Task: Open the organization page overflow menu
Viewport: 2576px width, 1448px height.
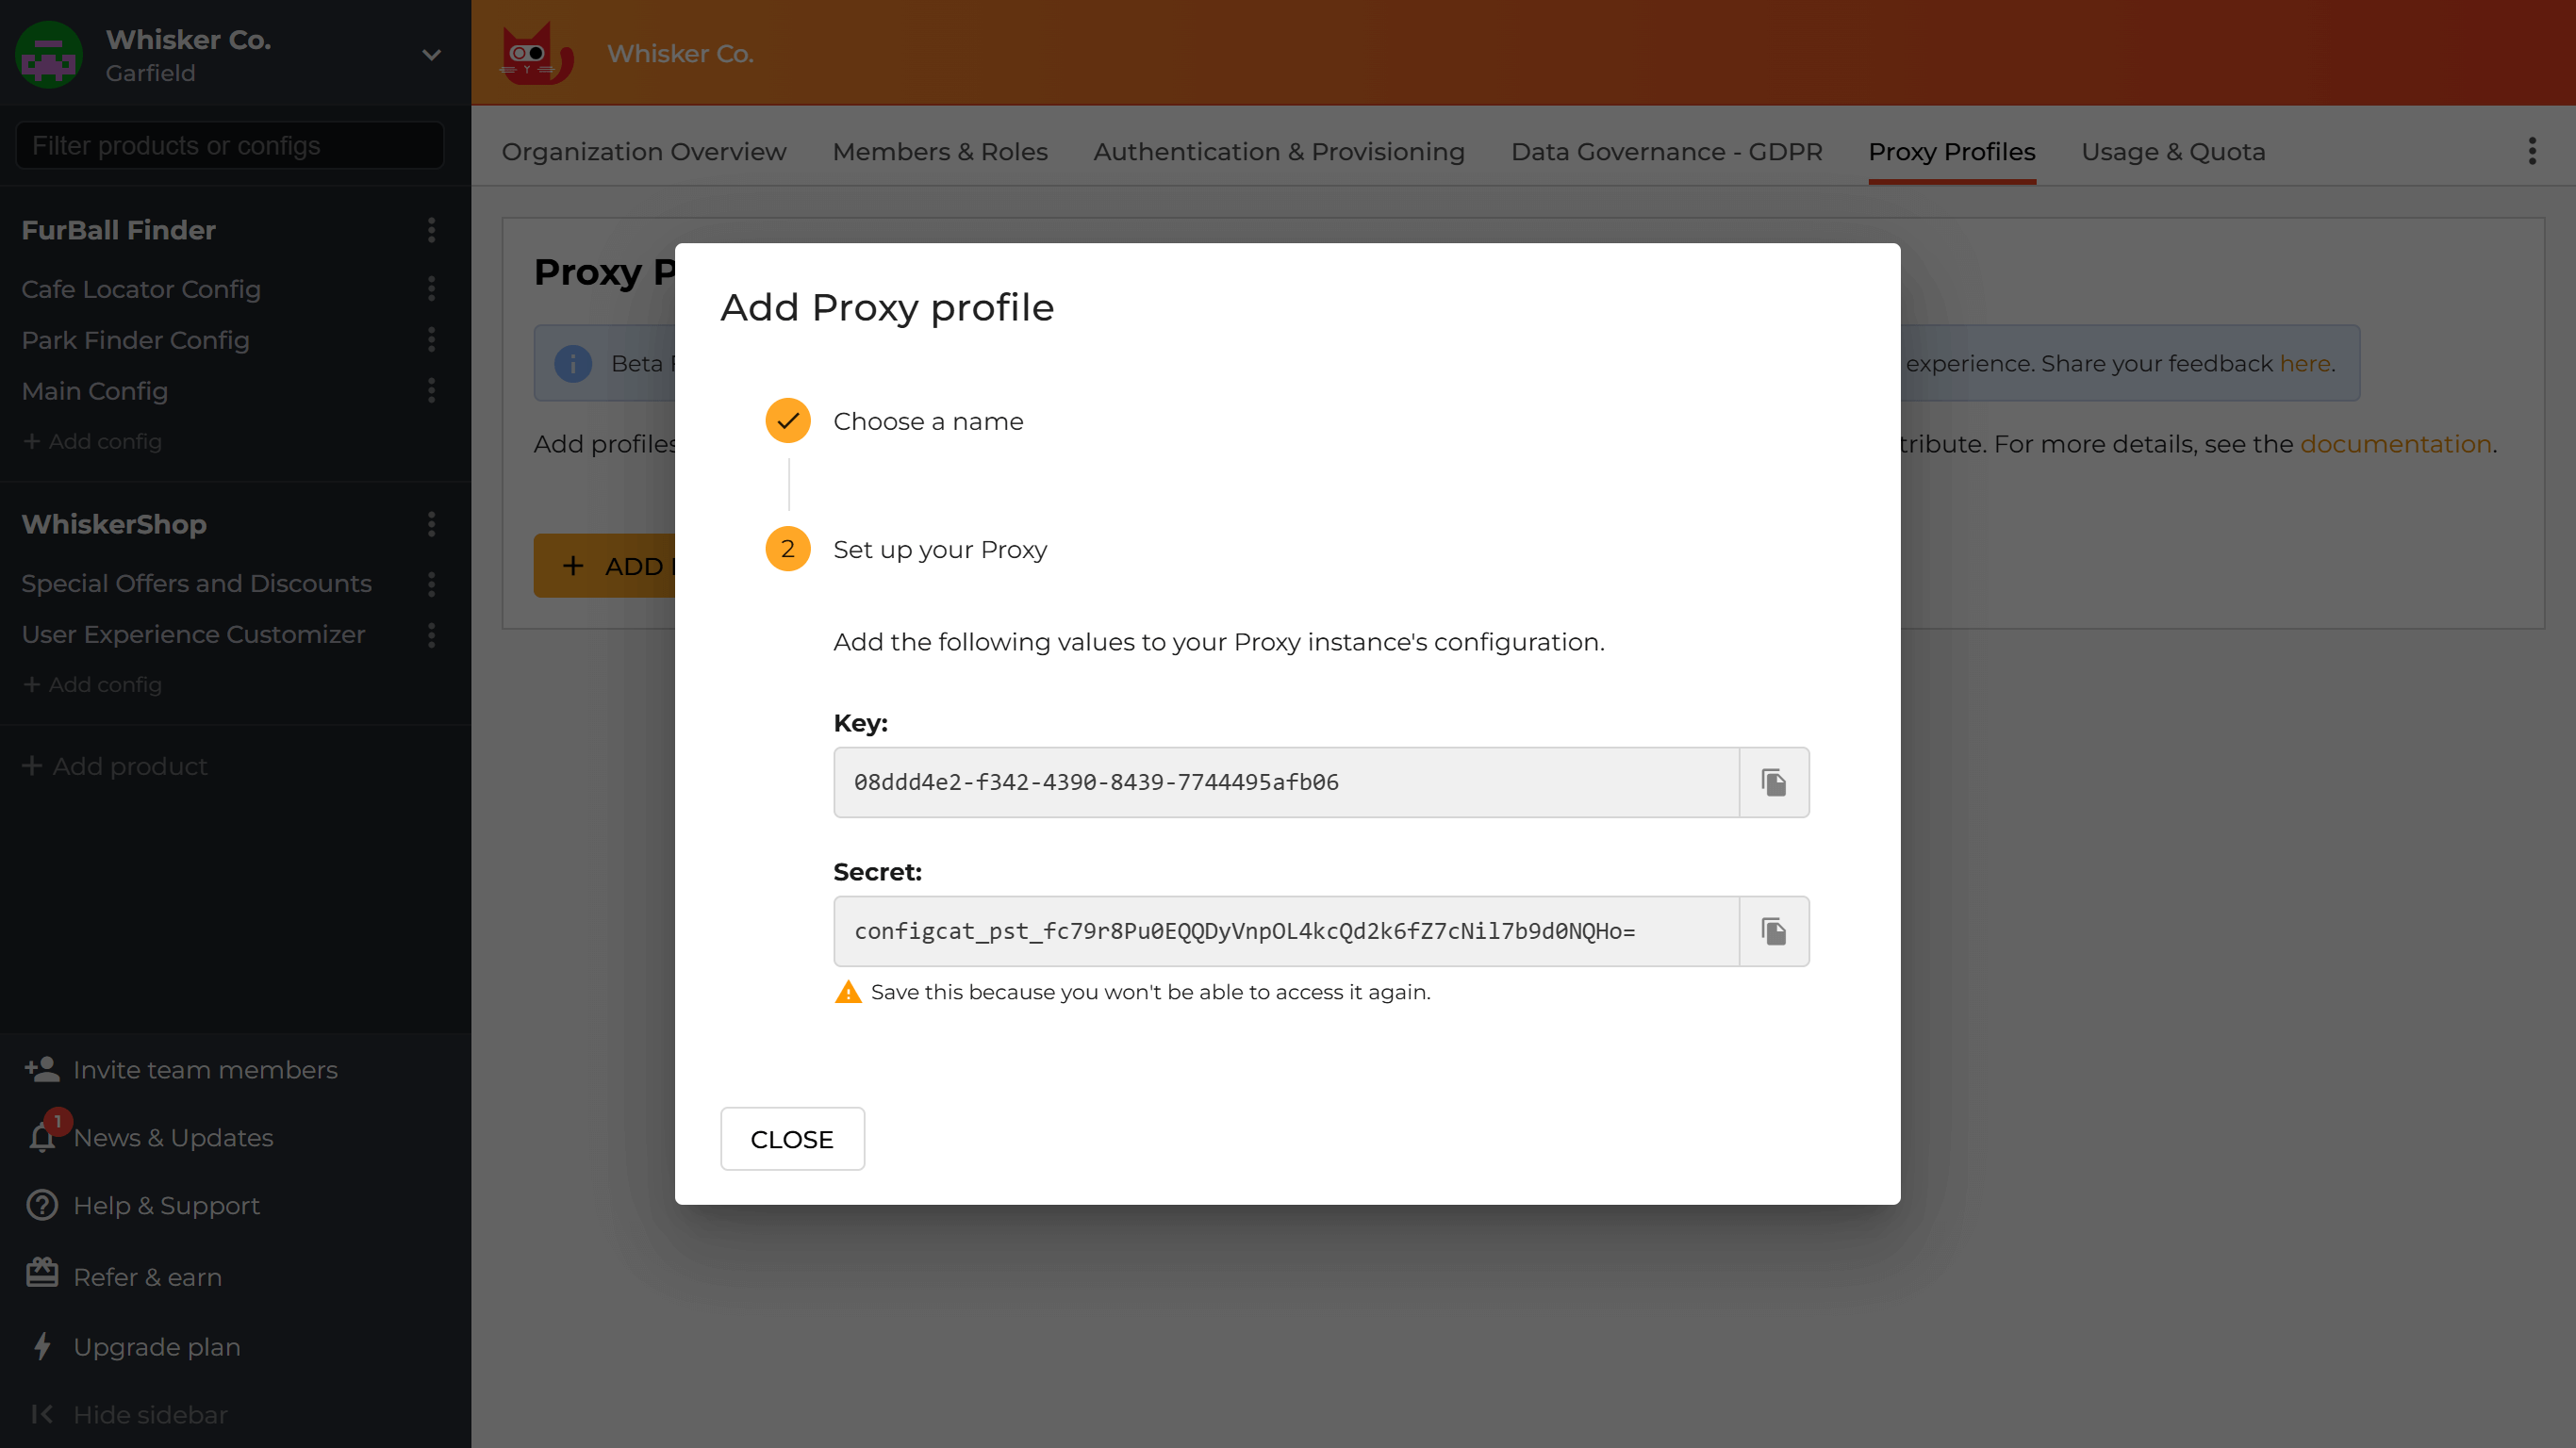Action: coord(2531,150)
